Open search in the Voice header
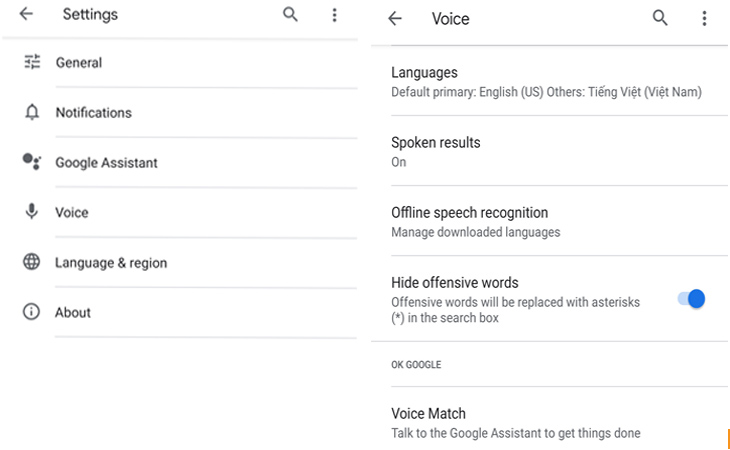This screenshot has width=730, height=450. tap(660, 18)
